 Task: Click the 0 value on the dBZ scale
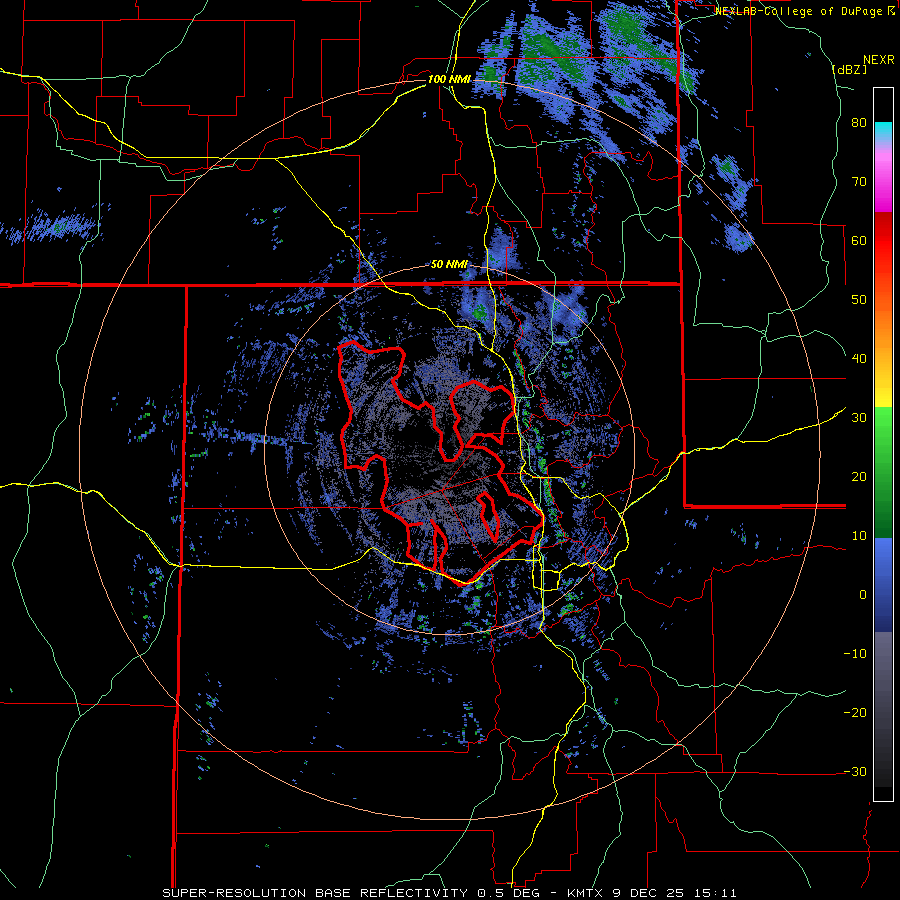(x=863, y=595)
